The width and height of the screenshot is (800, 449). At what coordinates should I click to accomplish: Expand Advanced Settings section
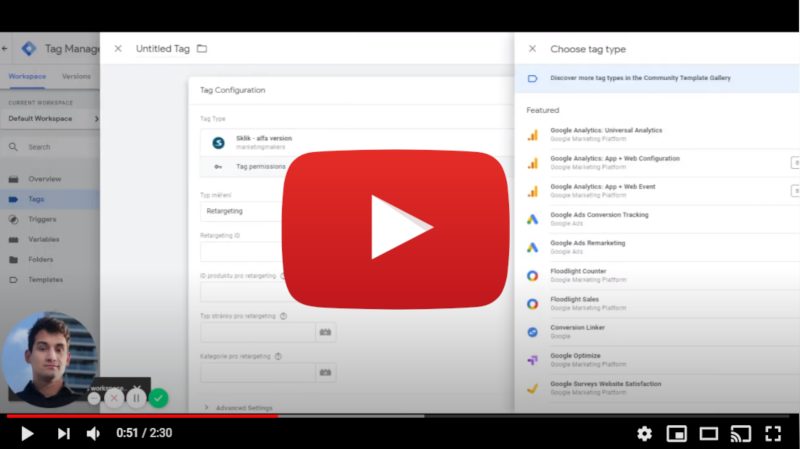point(238,408)
